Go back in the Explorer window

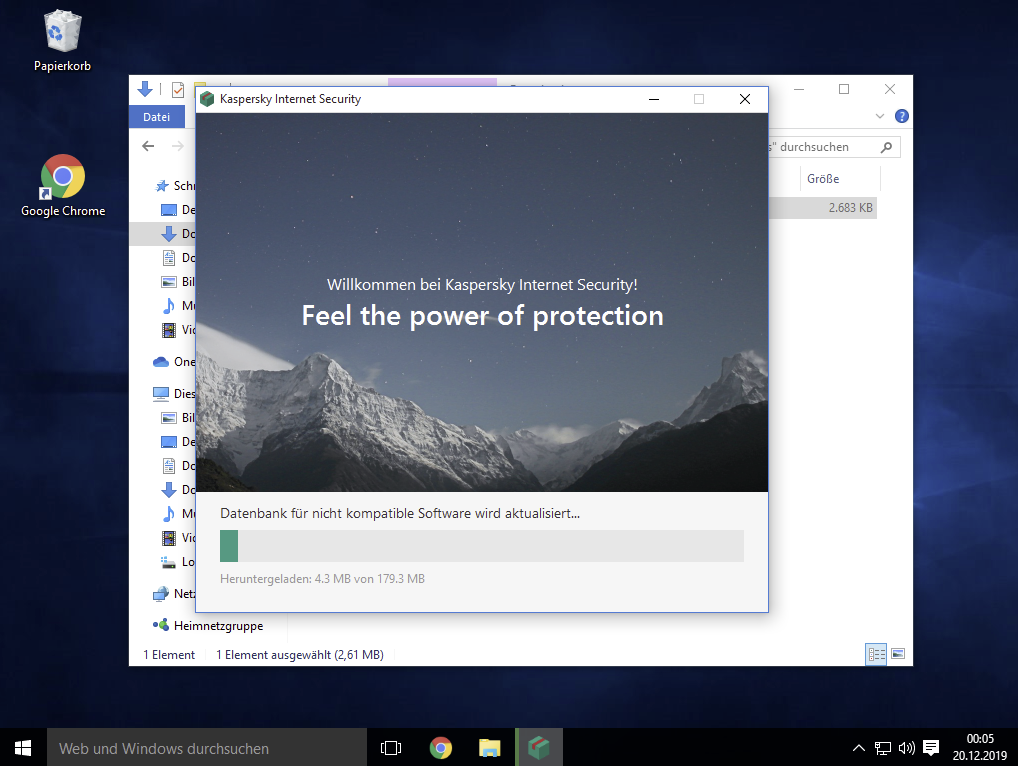(148, 146)
